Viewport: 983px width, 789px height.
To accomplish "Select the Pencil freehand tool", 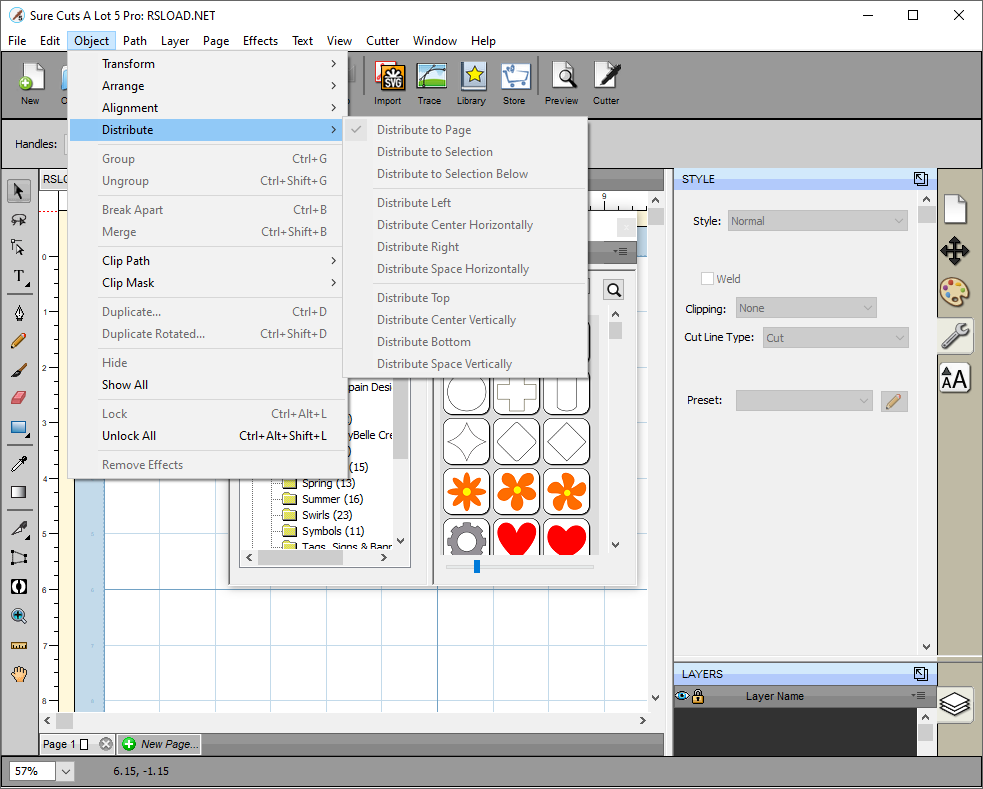I will 19,341.
